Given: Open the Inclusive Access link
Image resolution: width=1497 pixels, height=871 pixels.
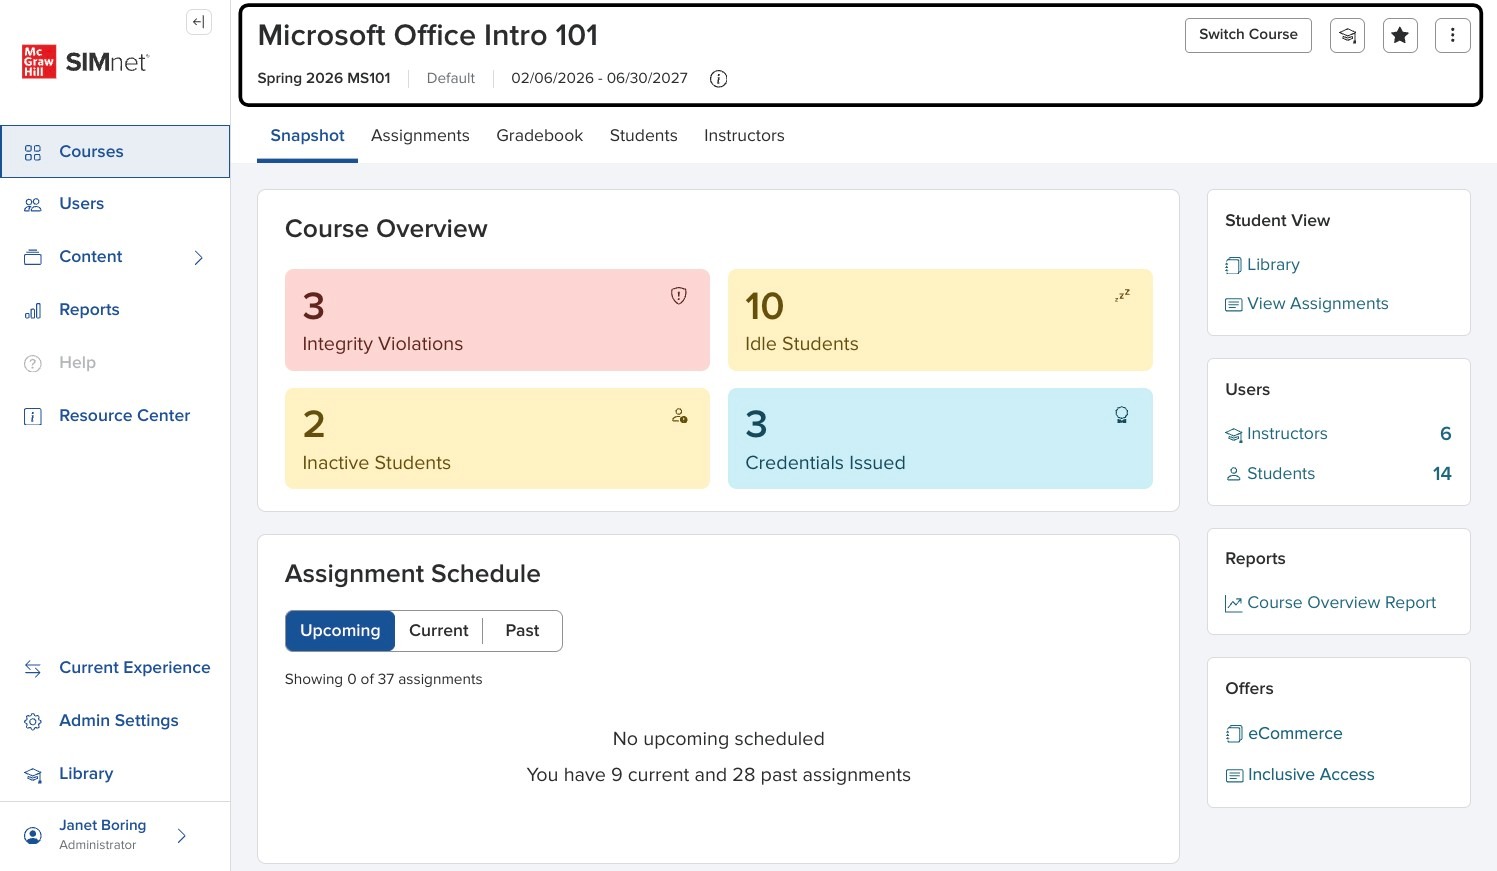Looking at the screenshot, I should 1300,775.
